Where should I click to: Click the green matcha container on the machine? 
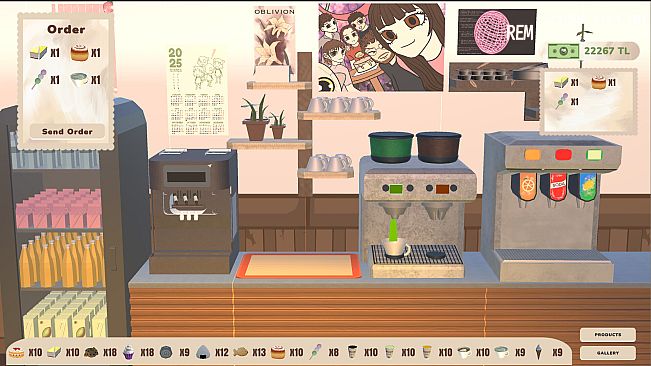tap(391, 147)
